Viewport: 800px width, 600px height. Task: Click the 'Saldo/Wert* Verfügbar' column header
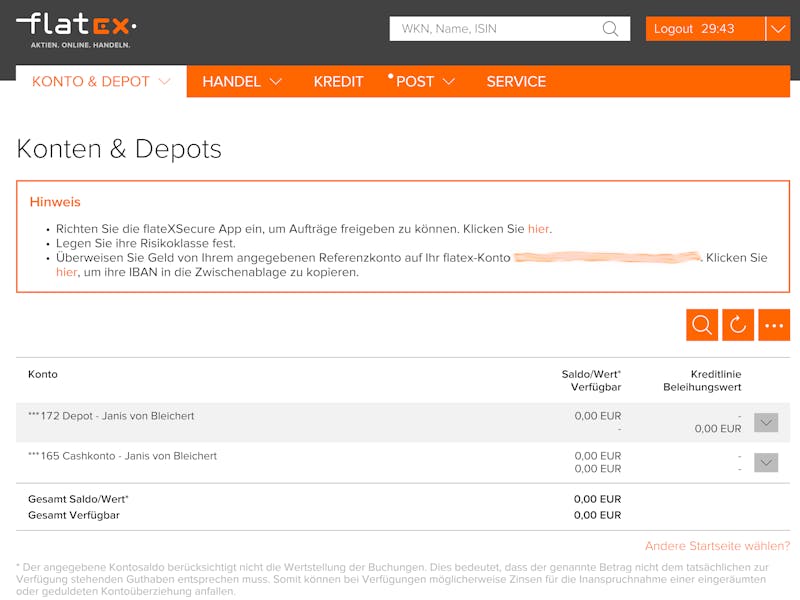[591, 381]
